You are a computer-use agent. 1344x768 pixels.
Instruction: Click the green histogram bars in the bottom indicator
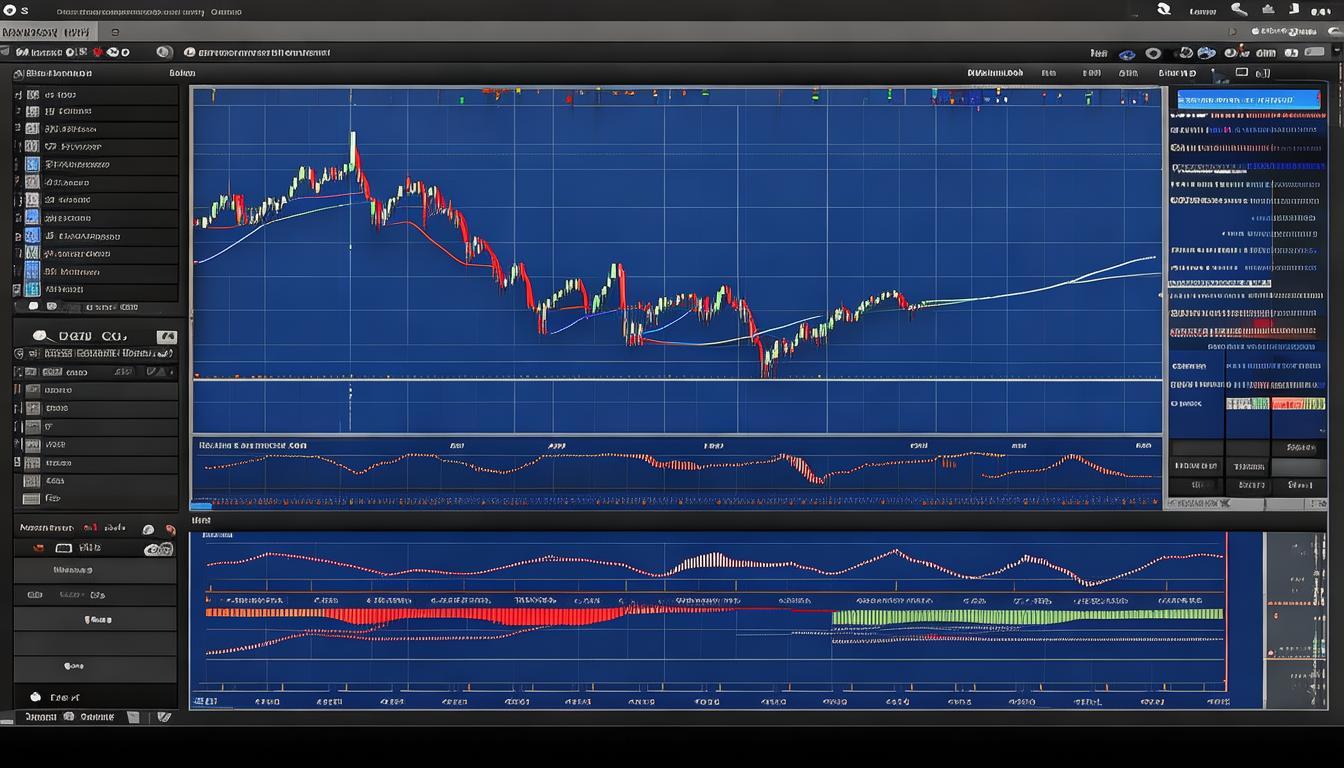click(1027, 617)
